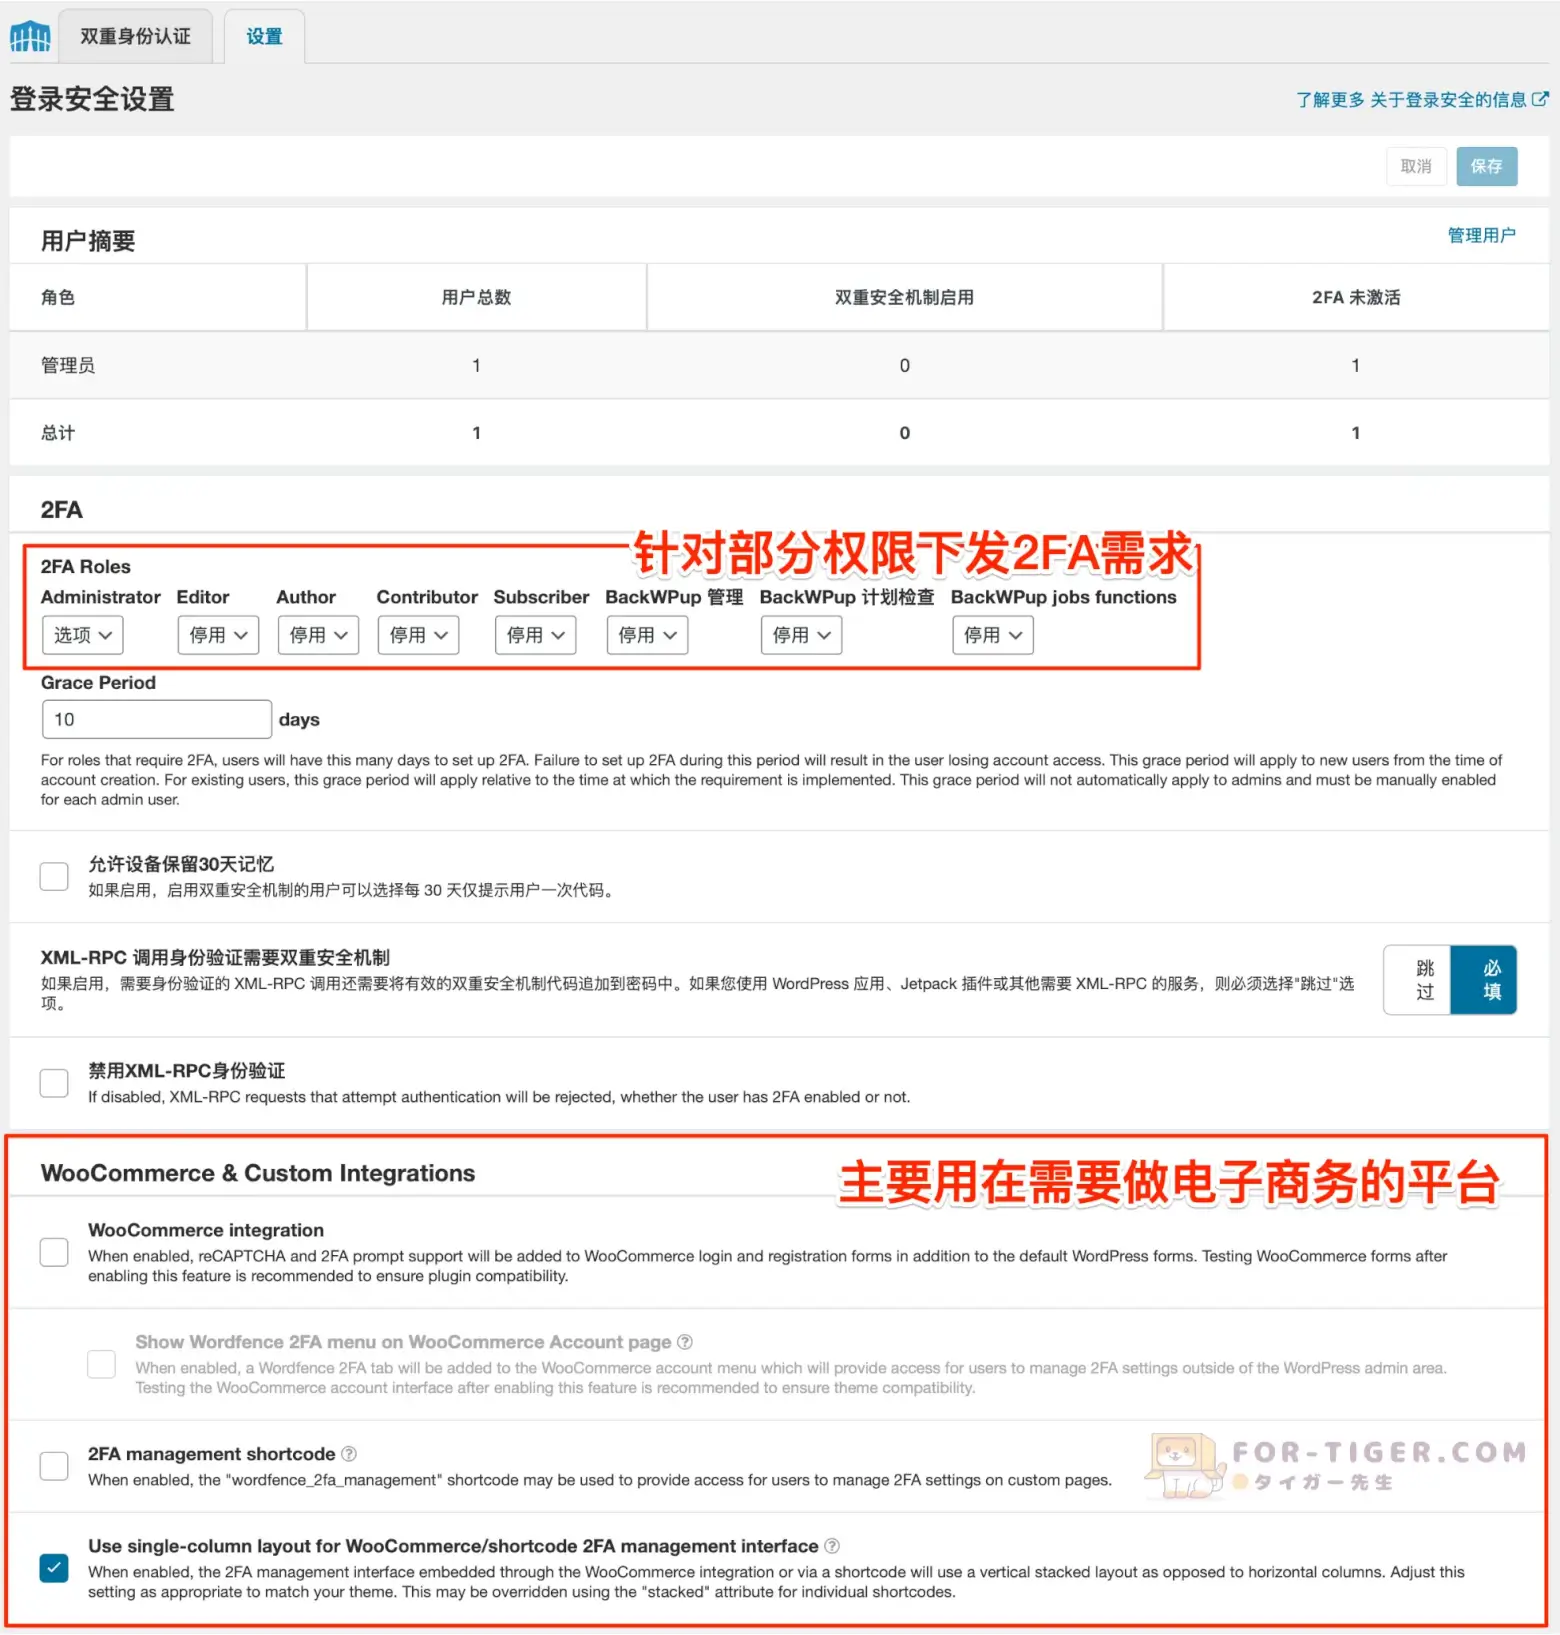Click the Grace Period days input field
Viewport: 1560px width, 1635px height.
coord(156,719)
